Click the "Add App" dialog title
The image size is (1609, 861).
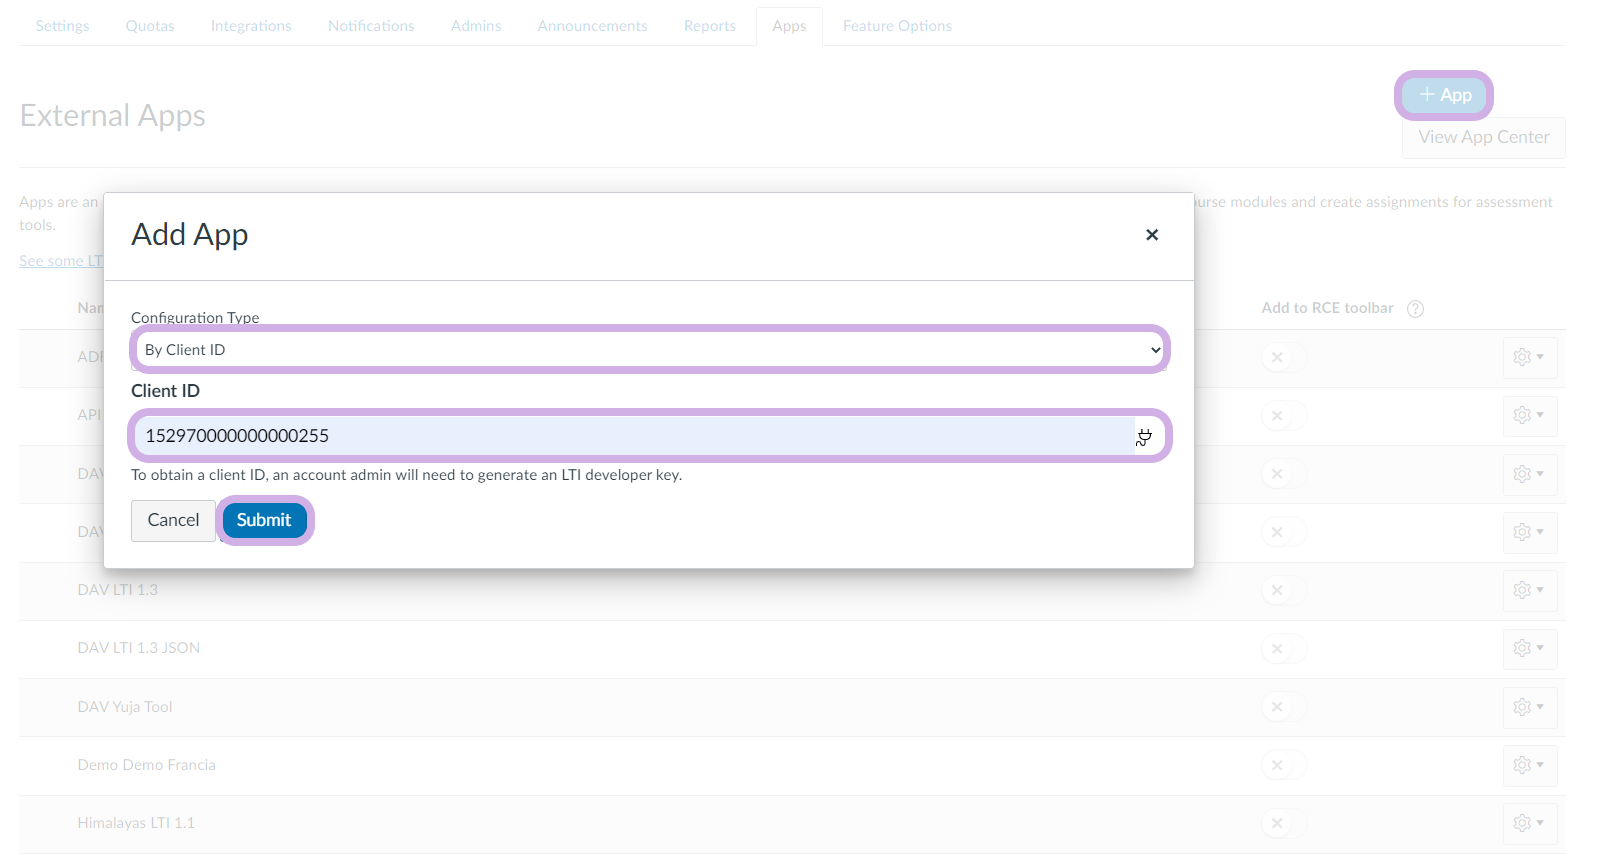tap(190, 234)
